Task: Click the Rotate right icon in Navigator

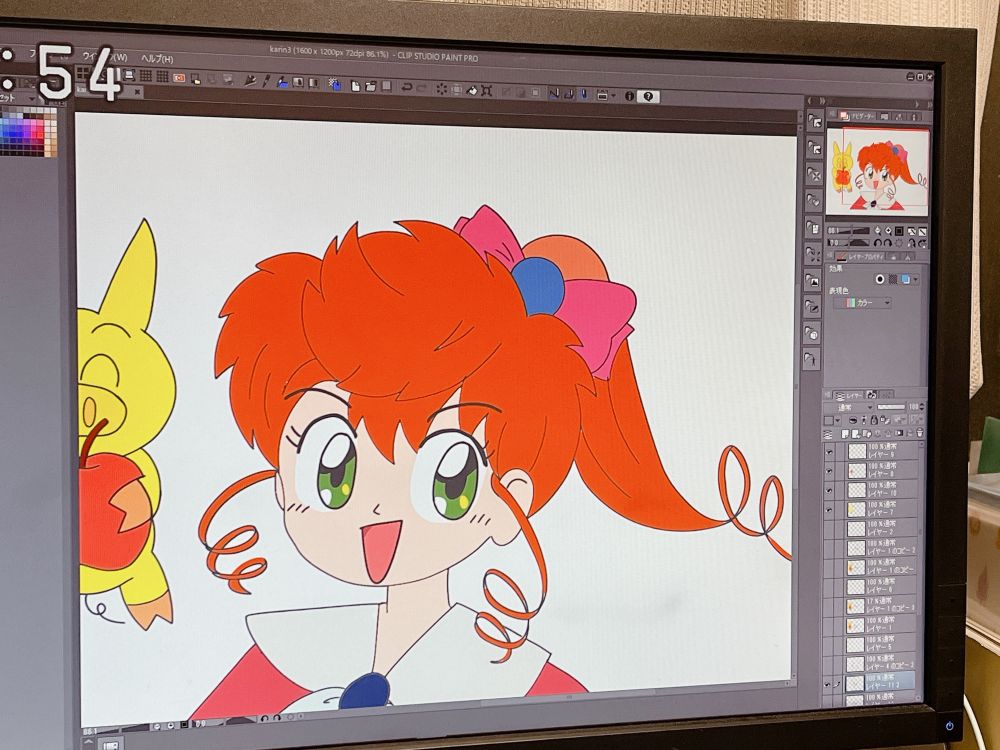Action: 888,243
